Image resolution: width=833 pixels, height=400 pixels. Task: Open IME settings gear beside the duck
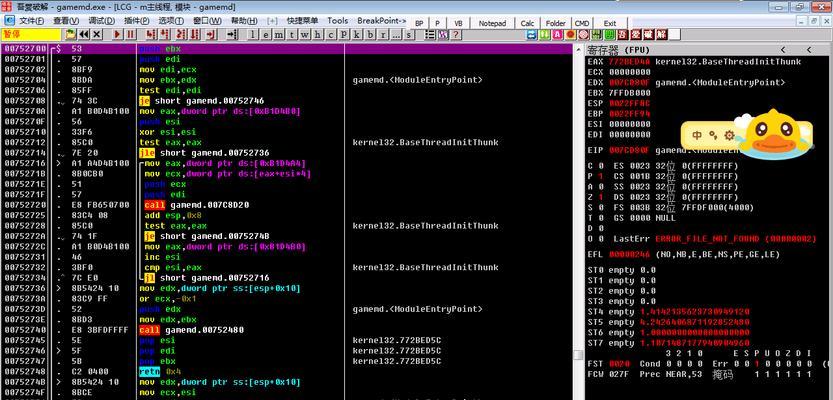[729, 135]
